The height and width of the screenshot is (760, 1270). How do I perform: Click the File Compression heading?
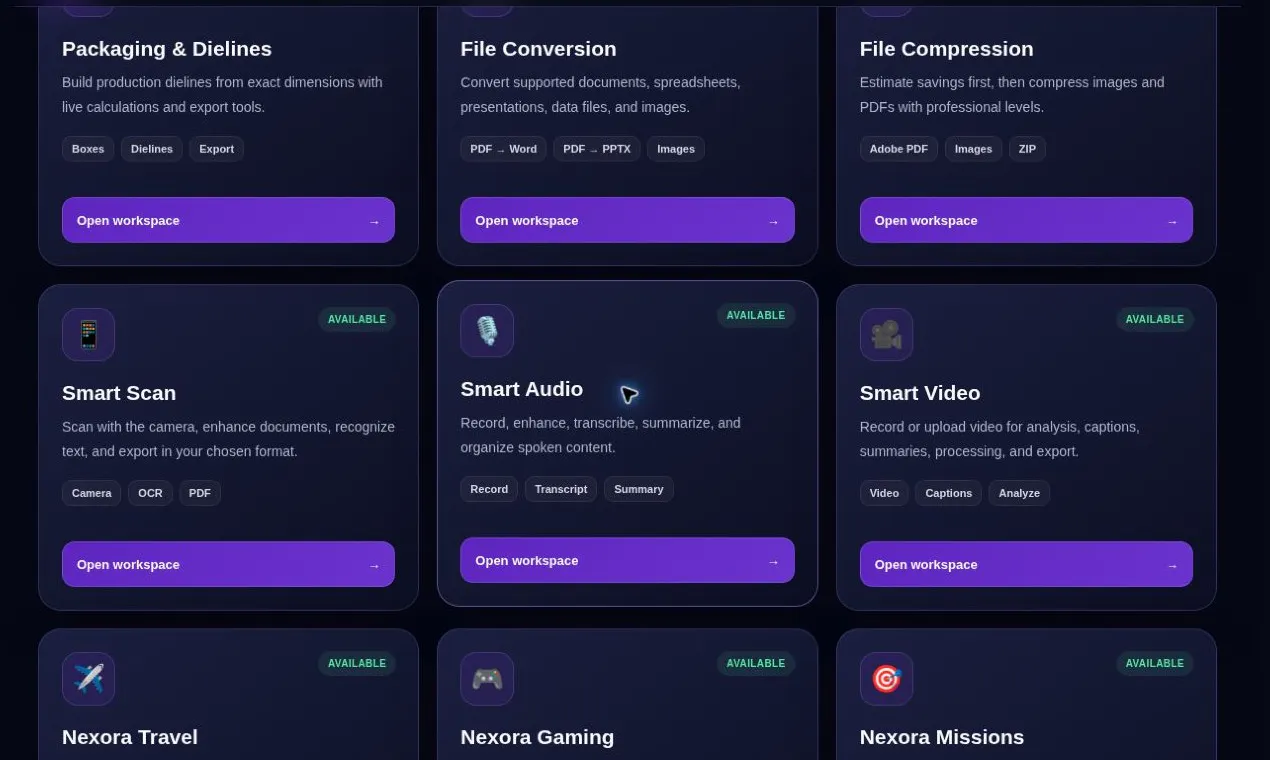coord(946,49)
